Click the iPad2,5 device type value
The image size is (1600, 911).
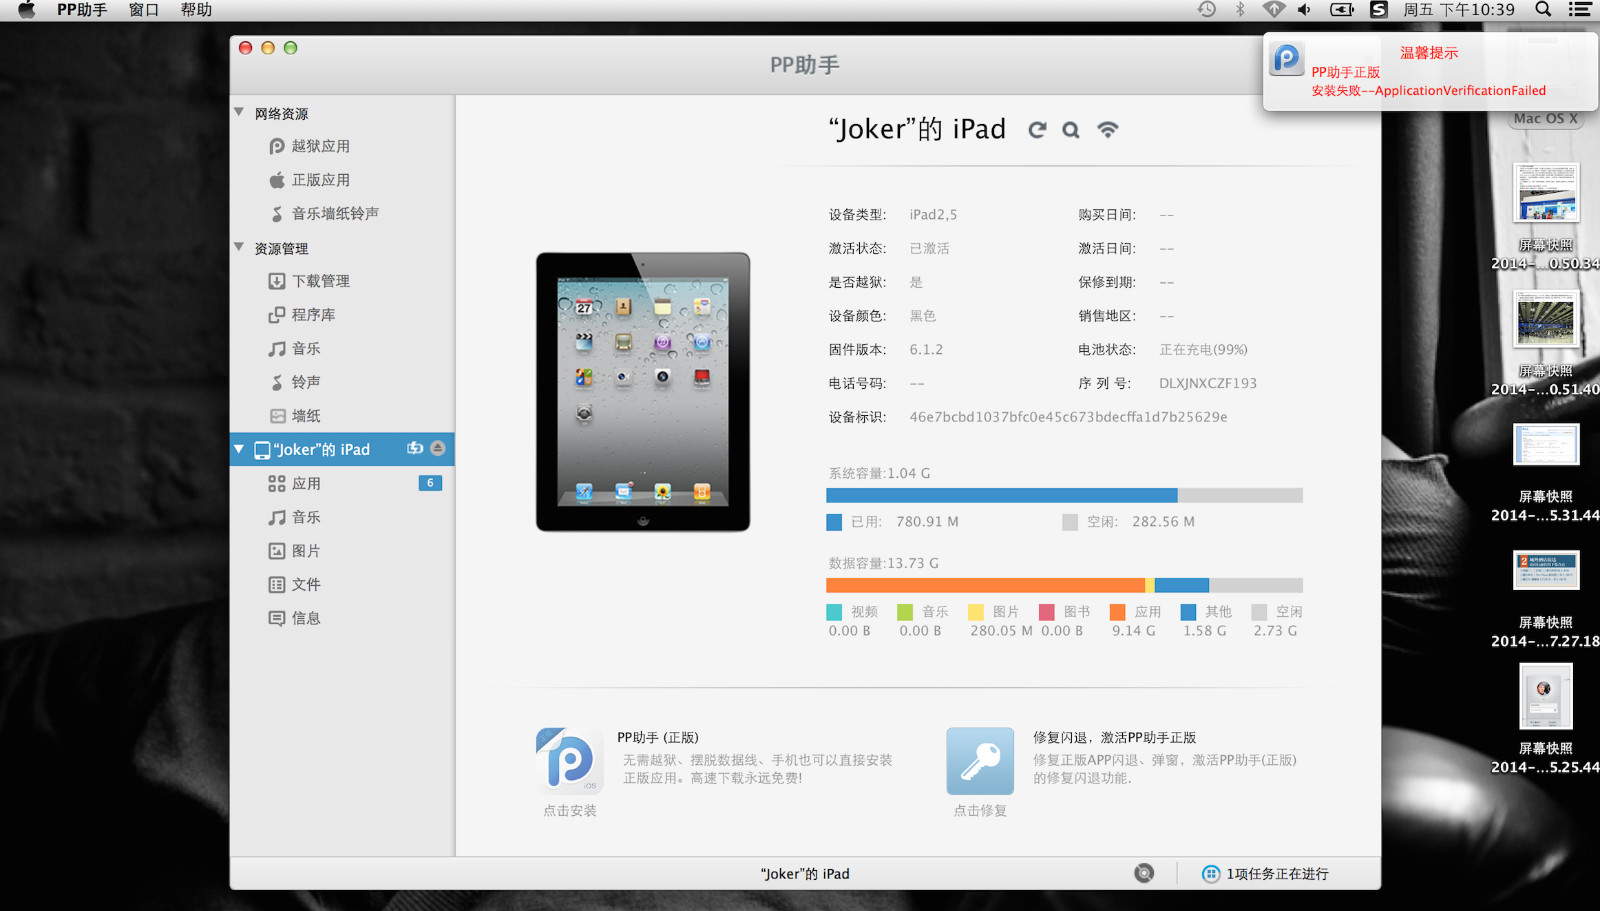point(933,215)
